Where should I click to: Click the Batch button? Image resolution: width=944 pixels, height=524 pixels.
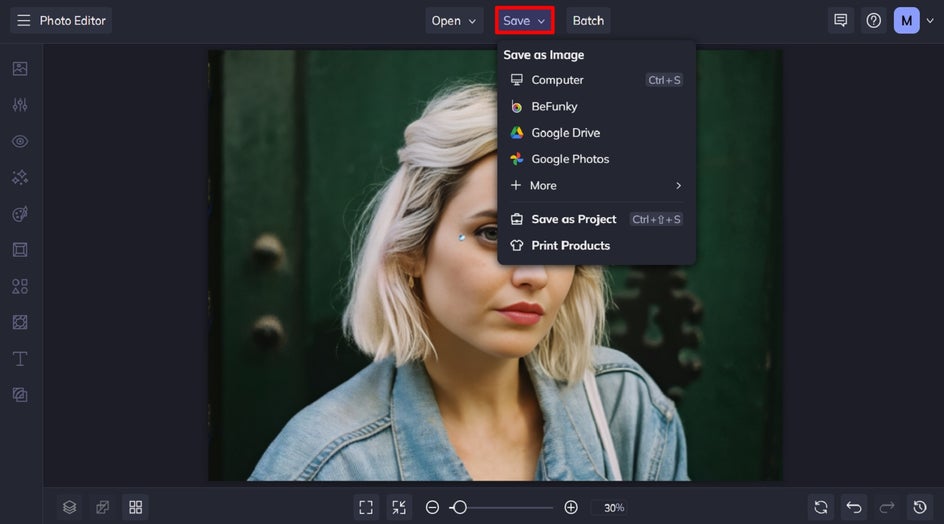[588, 20]
